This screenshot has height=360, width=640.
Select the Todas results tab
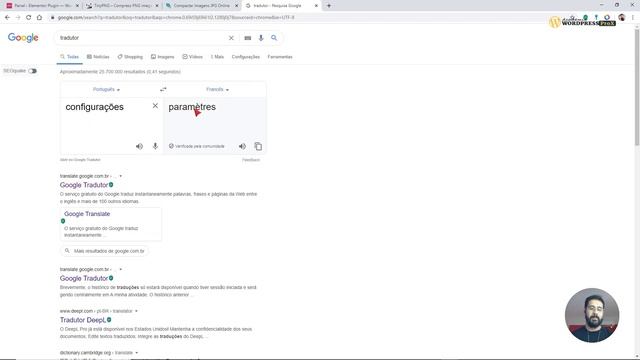(x=69, y=57)
